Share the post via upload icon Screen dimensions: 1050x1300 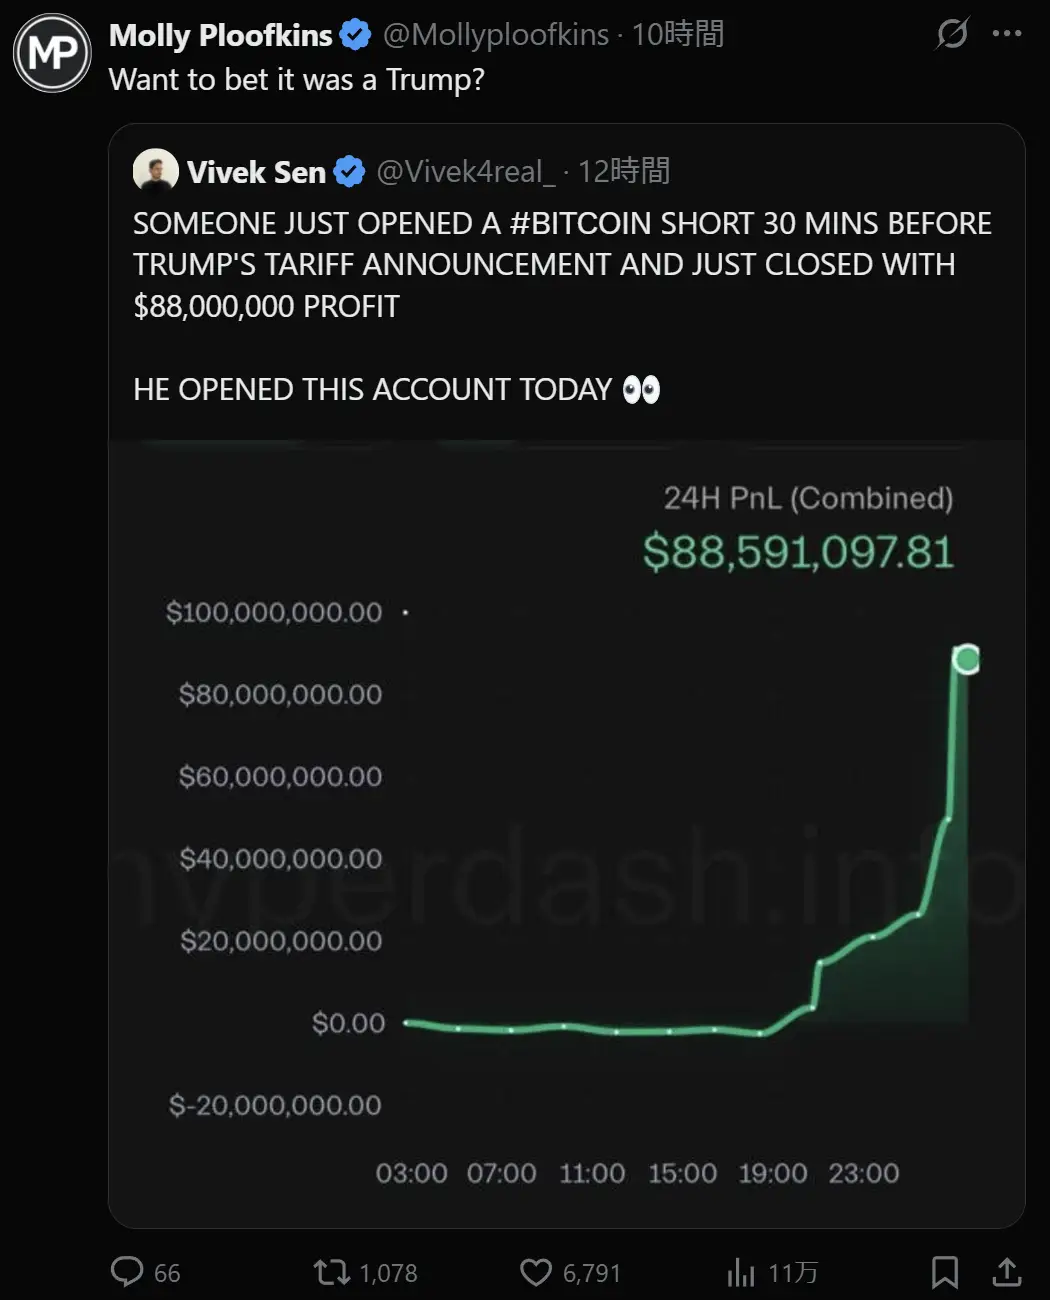tap(1006, 1272)
